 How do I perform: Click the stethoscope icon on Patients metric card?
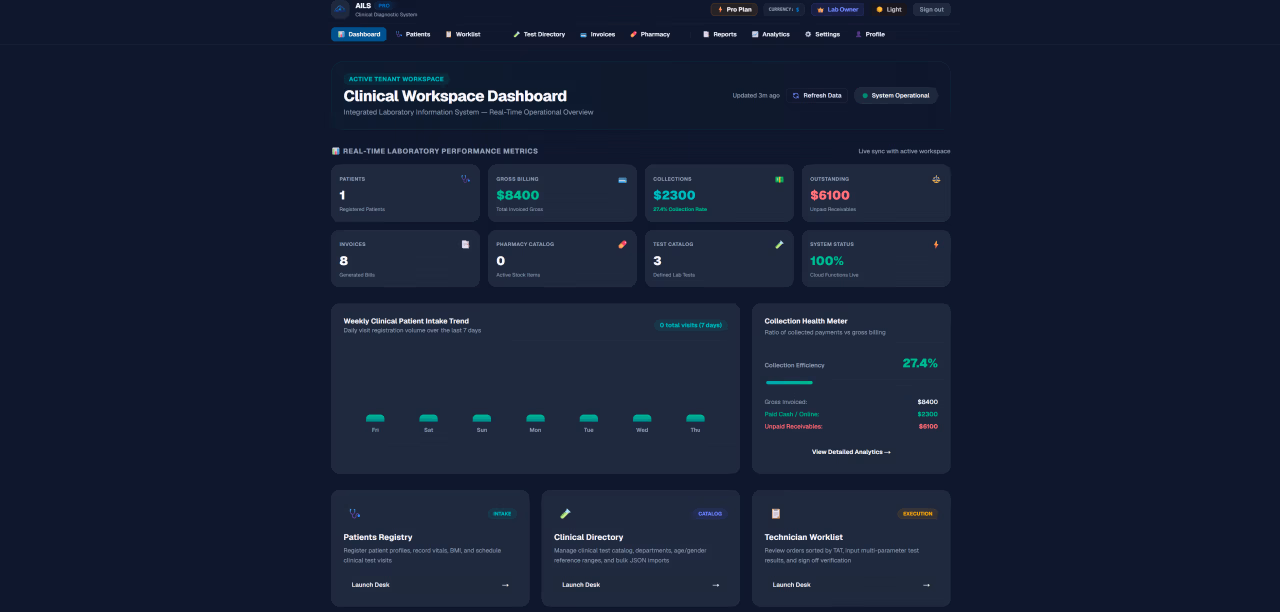tap(465, 179)
